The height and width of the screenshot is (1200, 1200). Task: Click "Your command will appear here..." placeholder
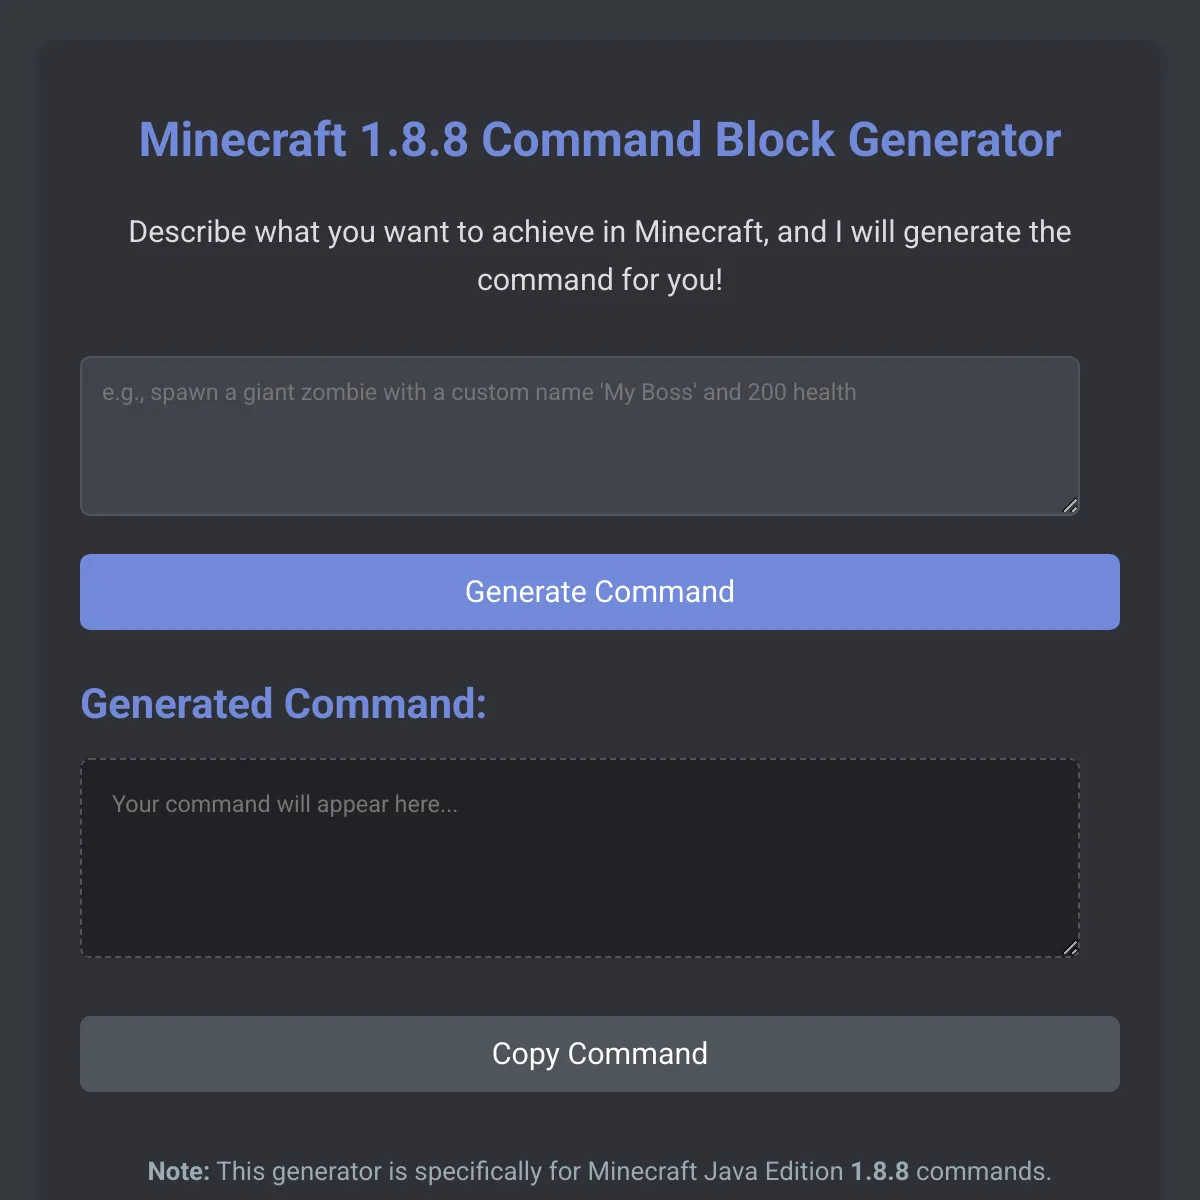[x=285, y=804]
